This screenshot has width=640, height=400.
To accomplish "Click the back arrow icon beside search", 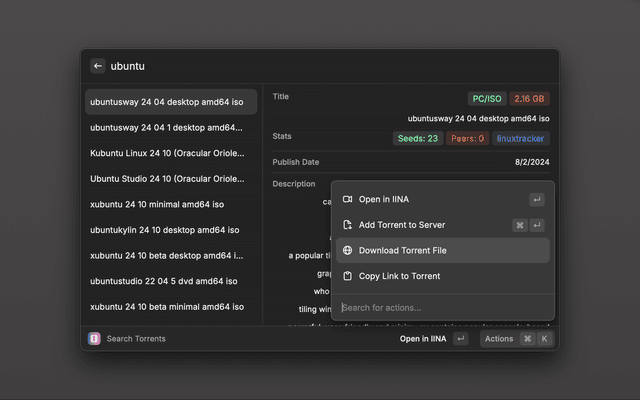I will (x=98, y=66).
